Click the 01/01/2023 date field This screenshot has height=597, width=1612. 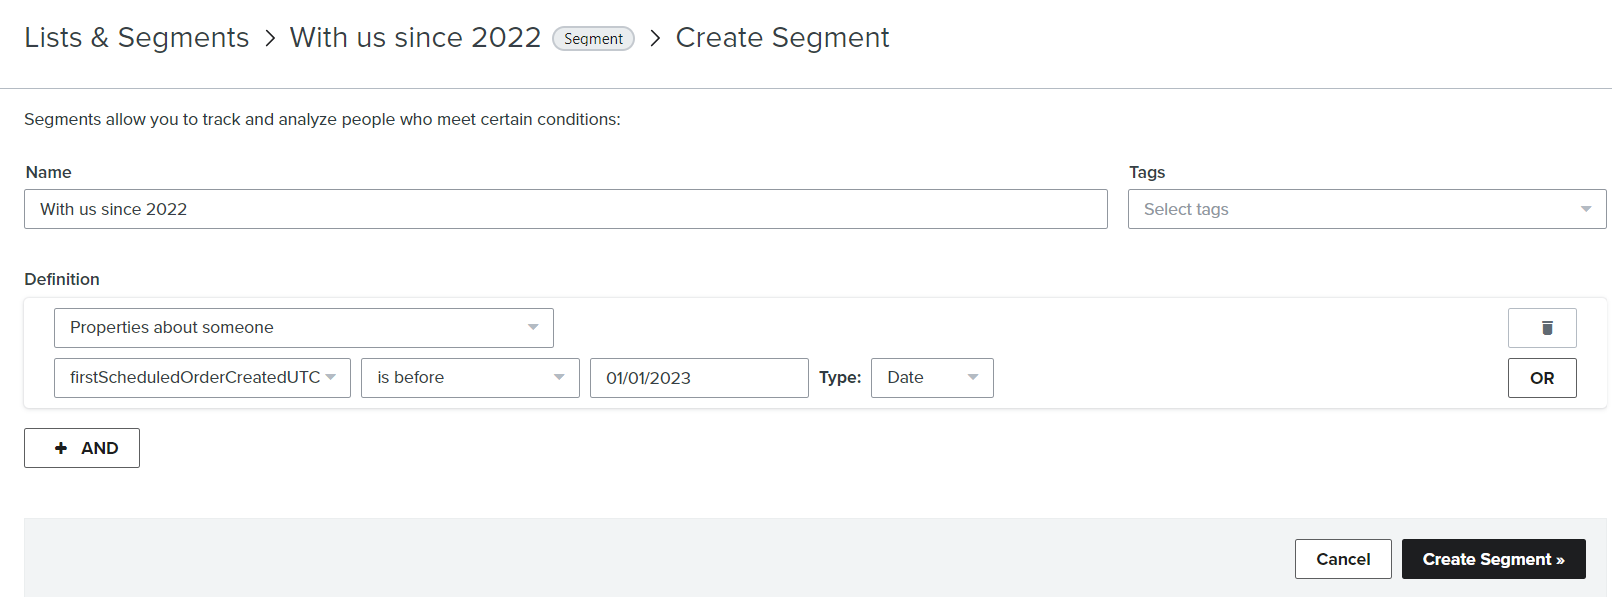tap(699, 378)
